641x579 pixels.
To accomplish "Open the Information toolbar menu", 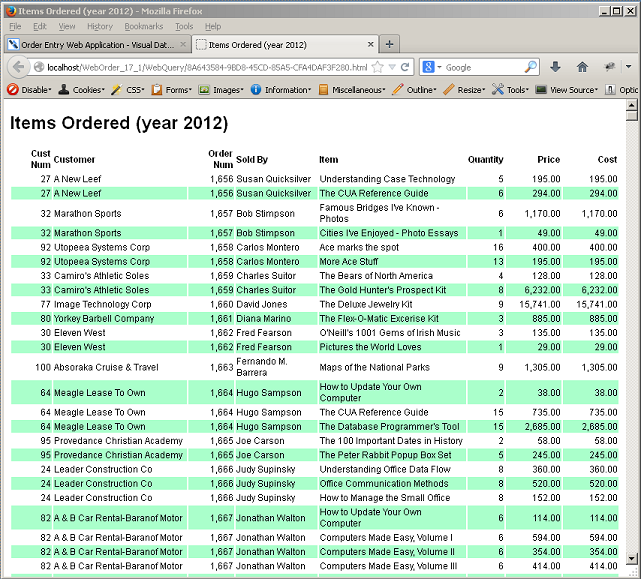I will point(281,90).
